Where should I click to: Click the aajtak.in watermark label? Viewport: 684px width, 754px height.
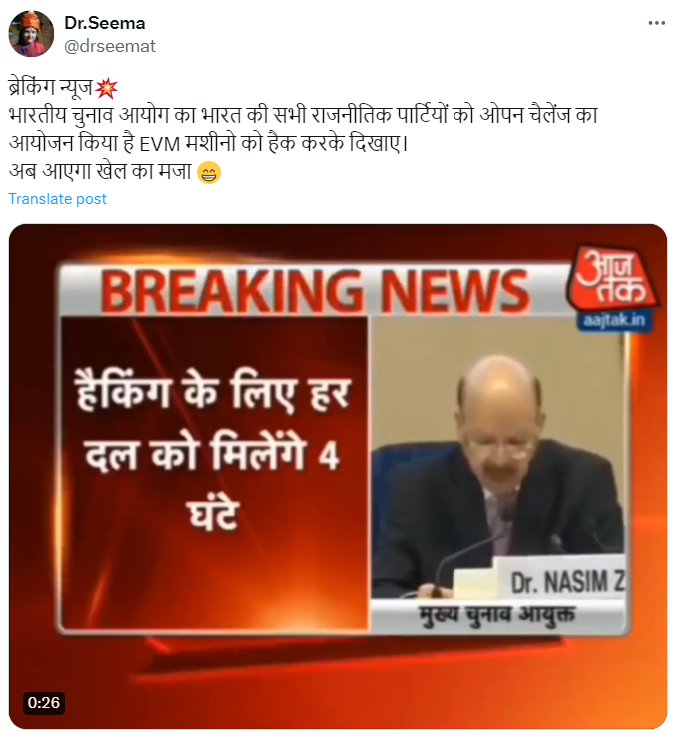(x=614, y=321)
